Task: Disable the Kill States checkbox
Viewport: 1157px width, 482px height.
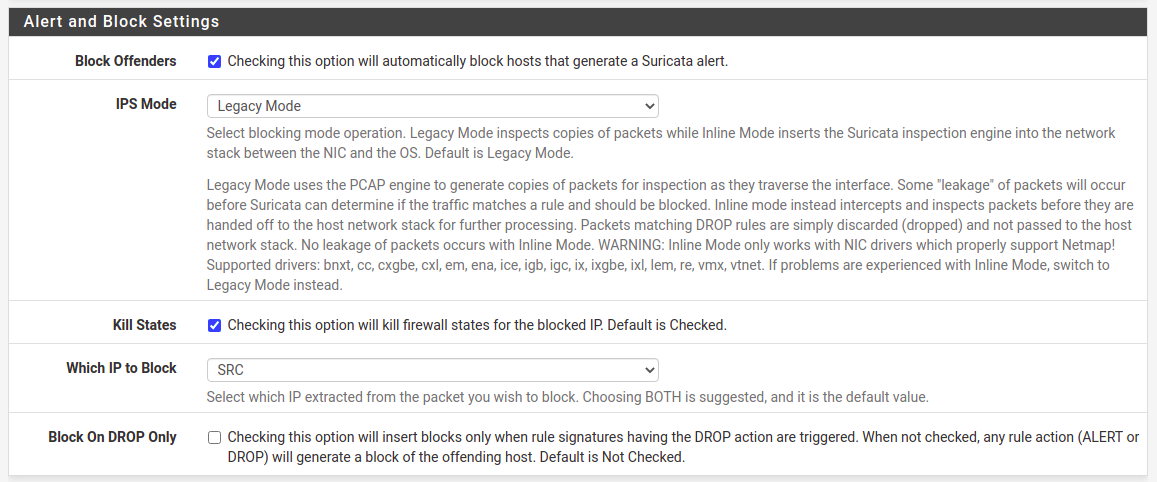Action: (x=214, y=325)
